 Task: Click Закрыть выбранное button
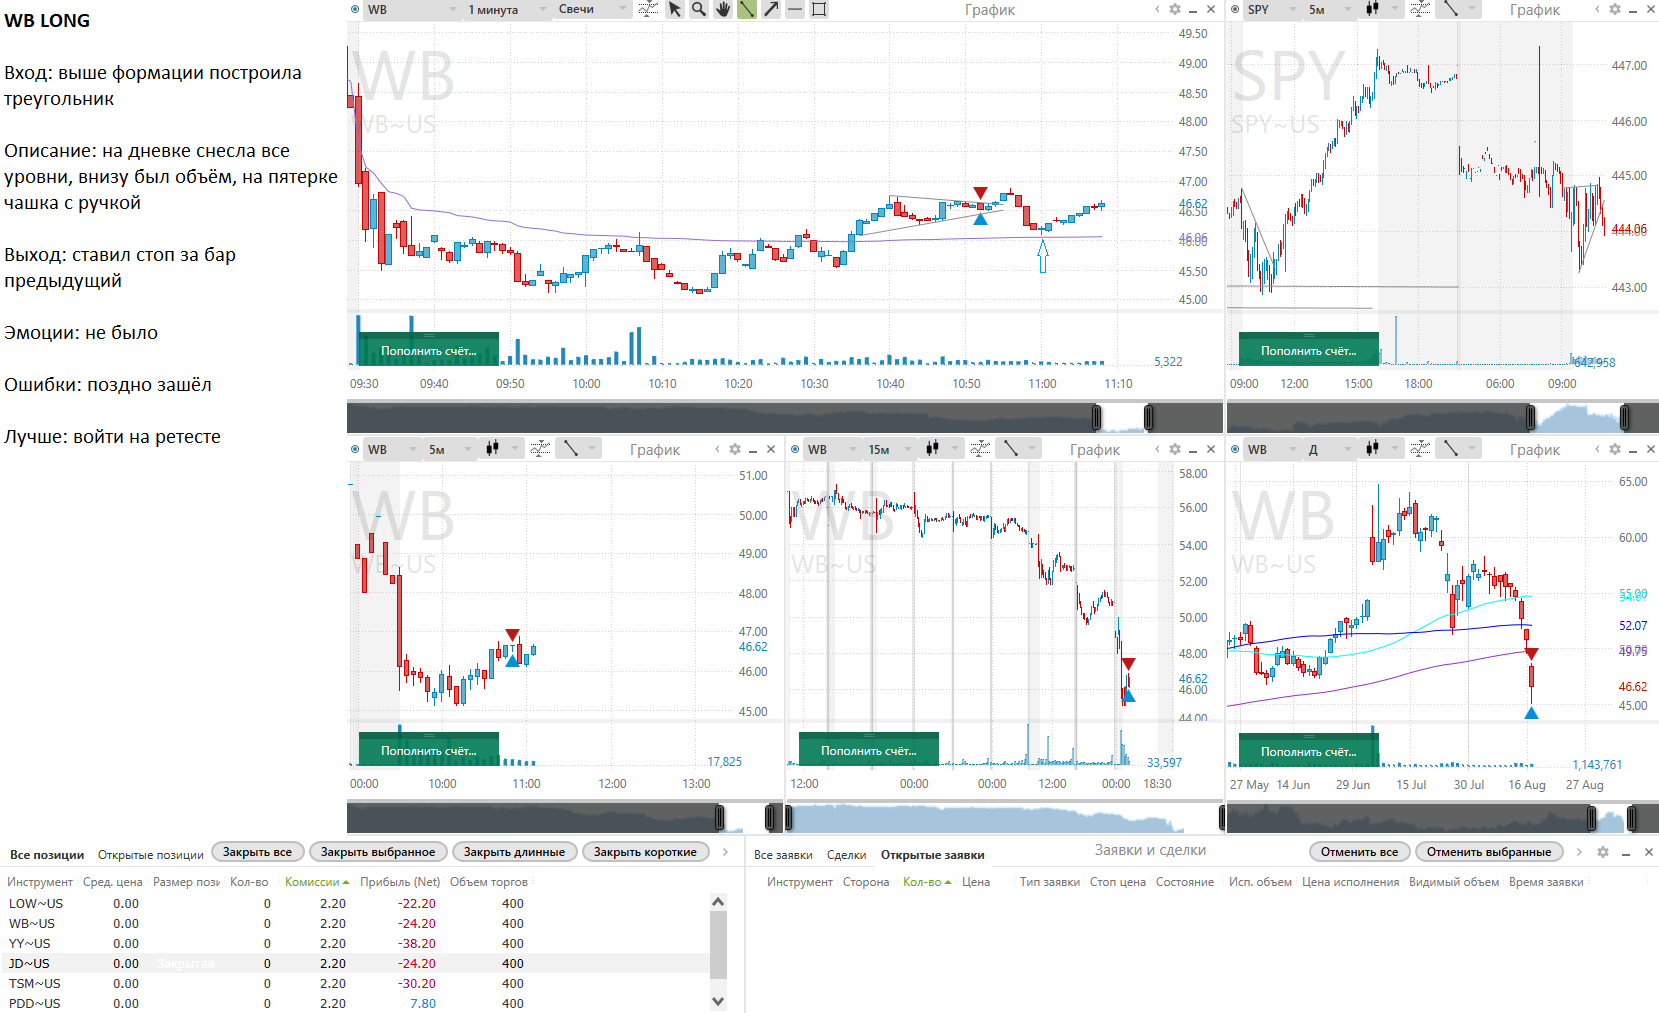pos(378,852)
